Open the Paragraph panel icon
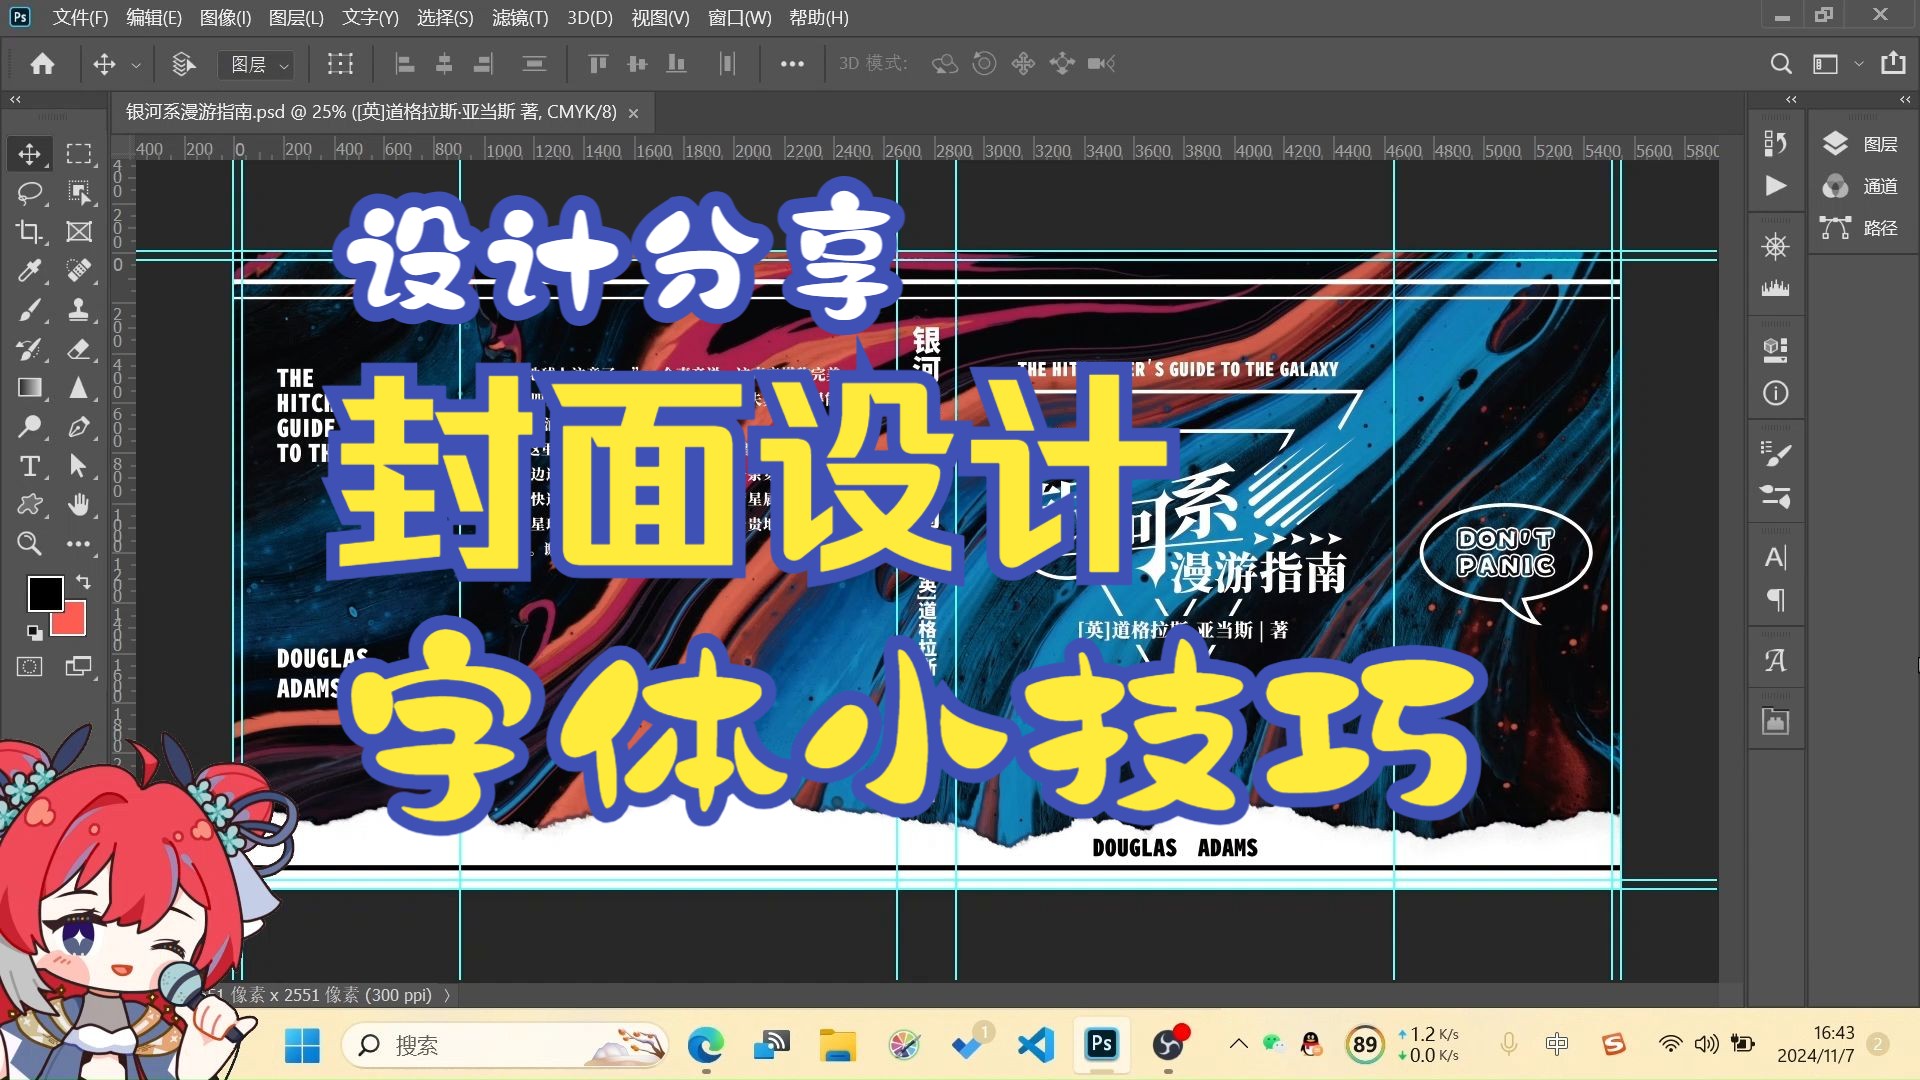1920x1080 pixels. pyautogui.click(x=1775, y=600)
